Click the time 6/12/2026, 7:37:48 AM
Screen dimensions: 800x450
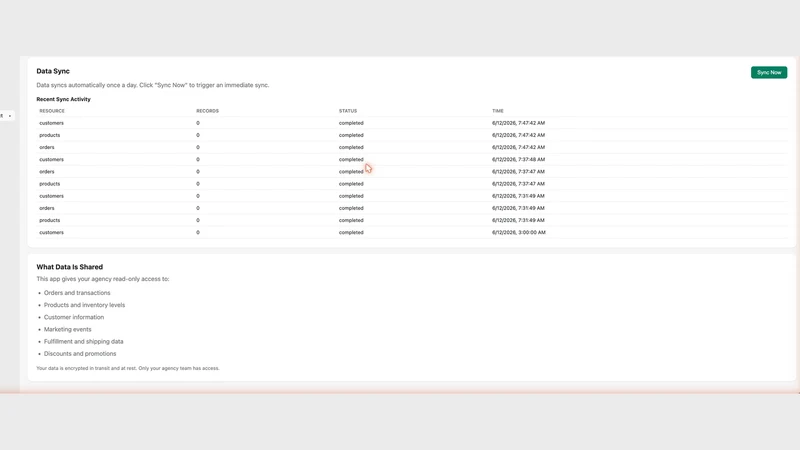pos(518,160)
